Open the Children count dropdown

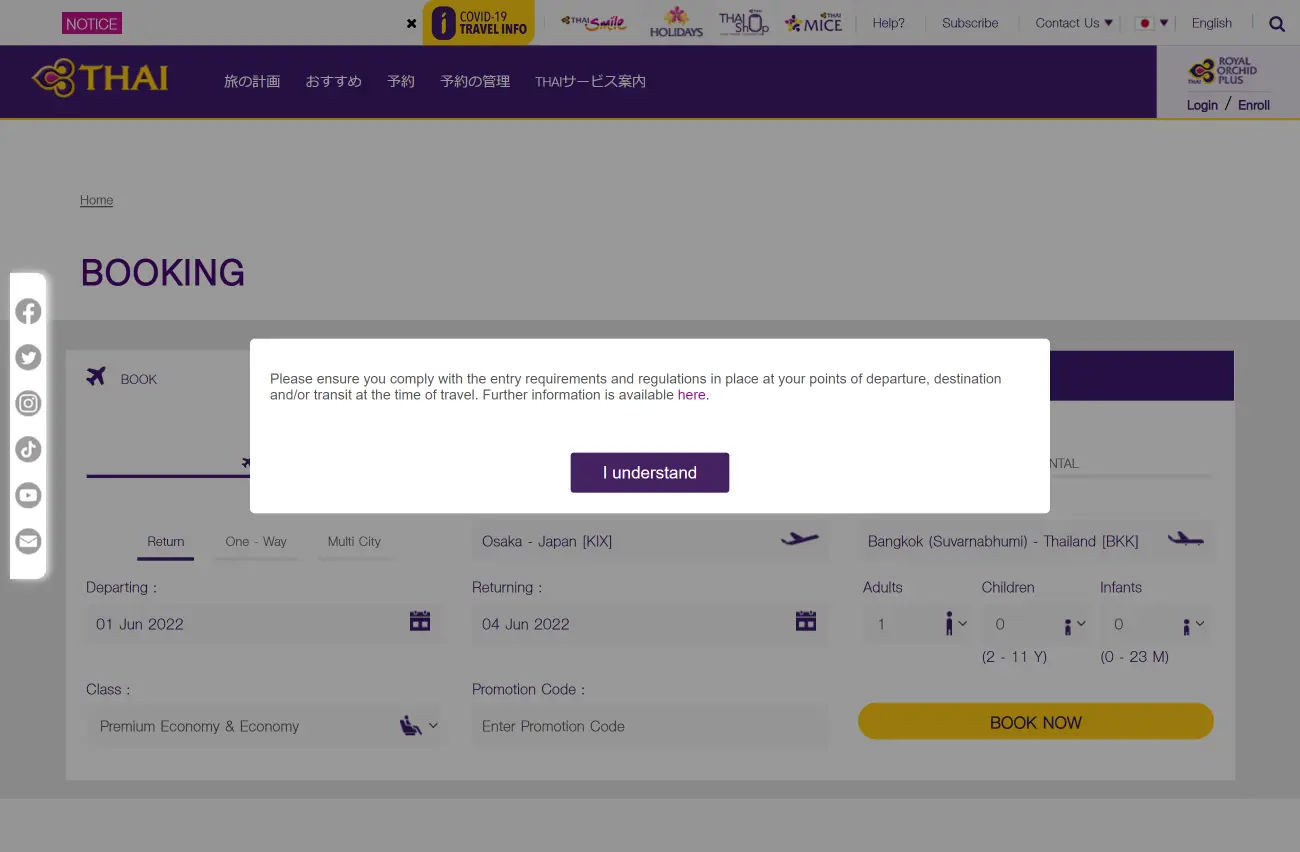(1036, 624)
